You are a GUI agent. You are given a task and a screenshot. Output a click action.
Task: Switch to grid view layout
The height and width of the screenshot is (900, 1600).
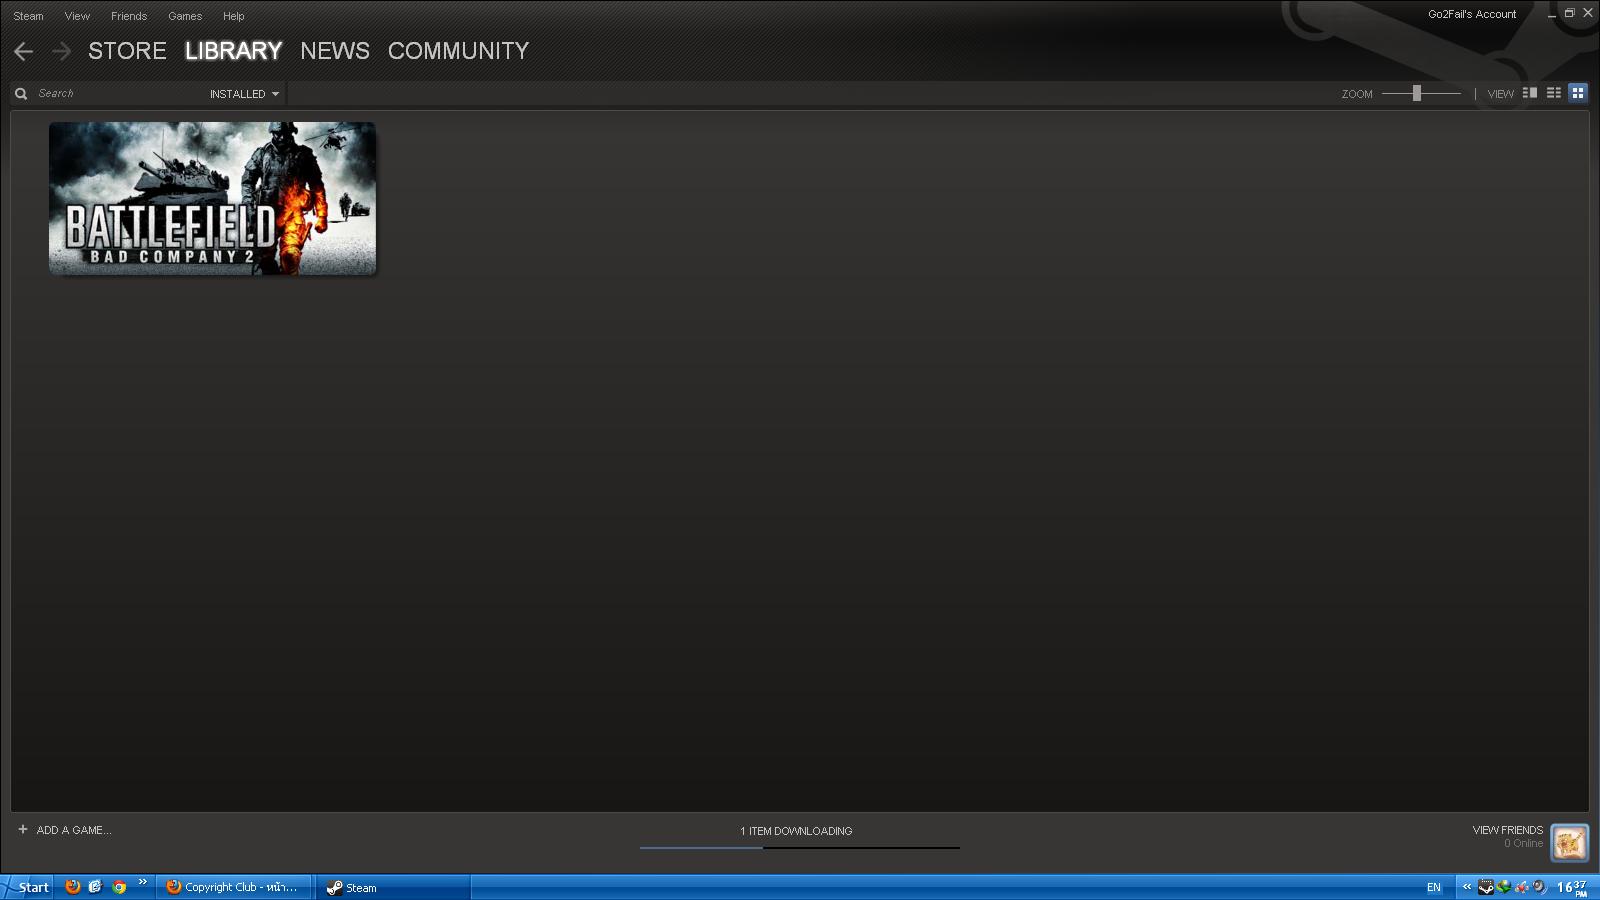[x=1578, y=93]
